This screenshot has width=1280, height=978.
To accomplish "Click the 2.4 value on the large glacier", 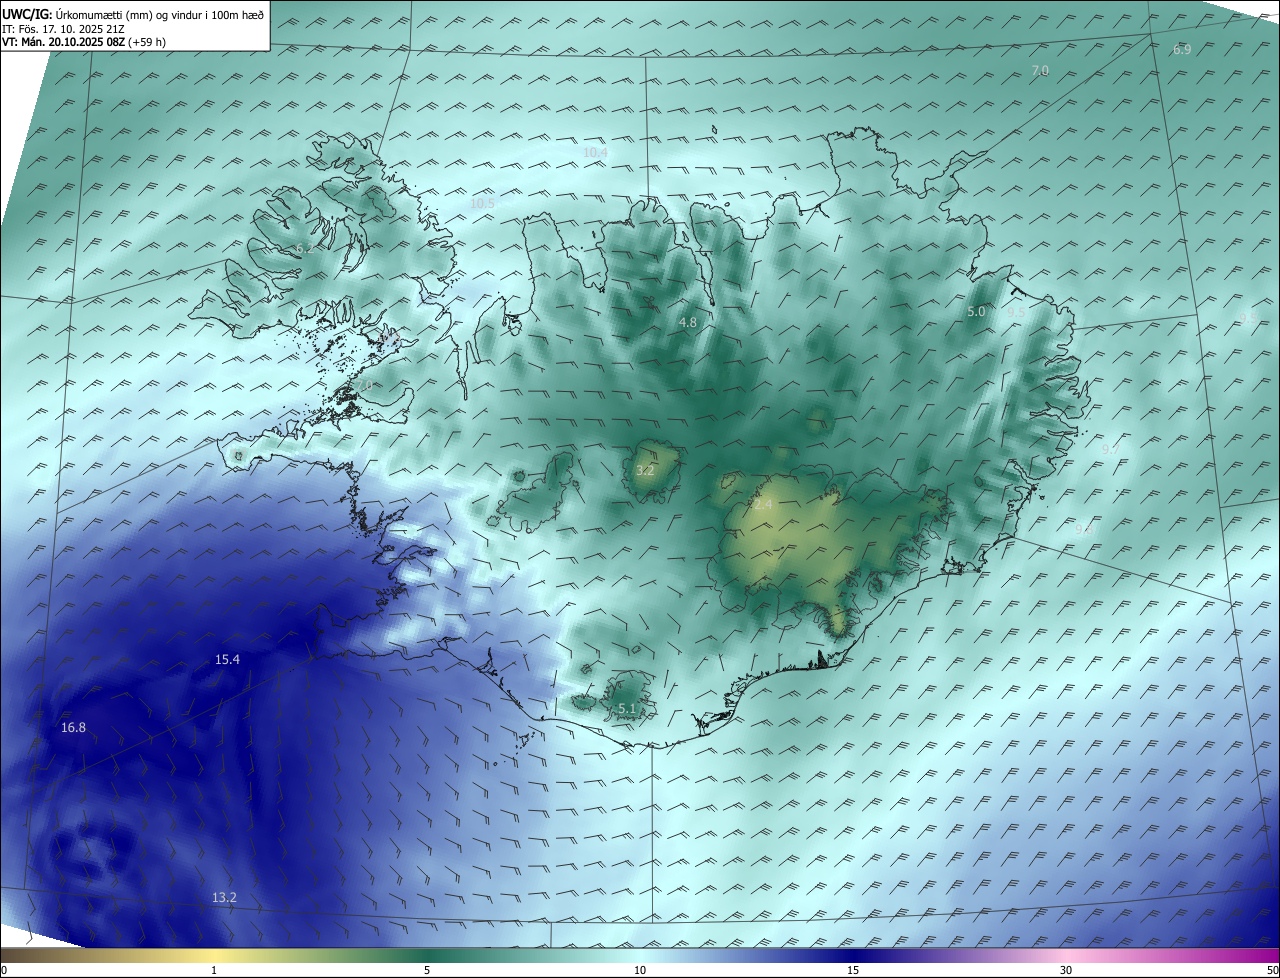I will click(x=763, y=505).
